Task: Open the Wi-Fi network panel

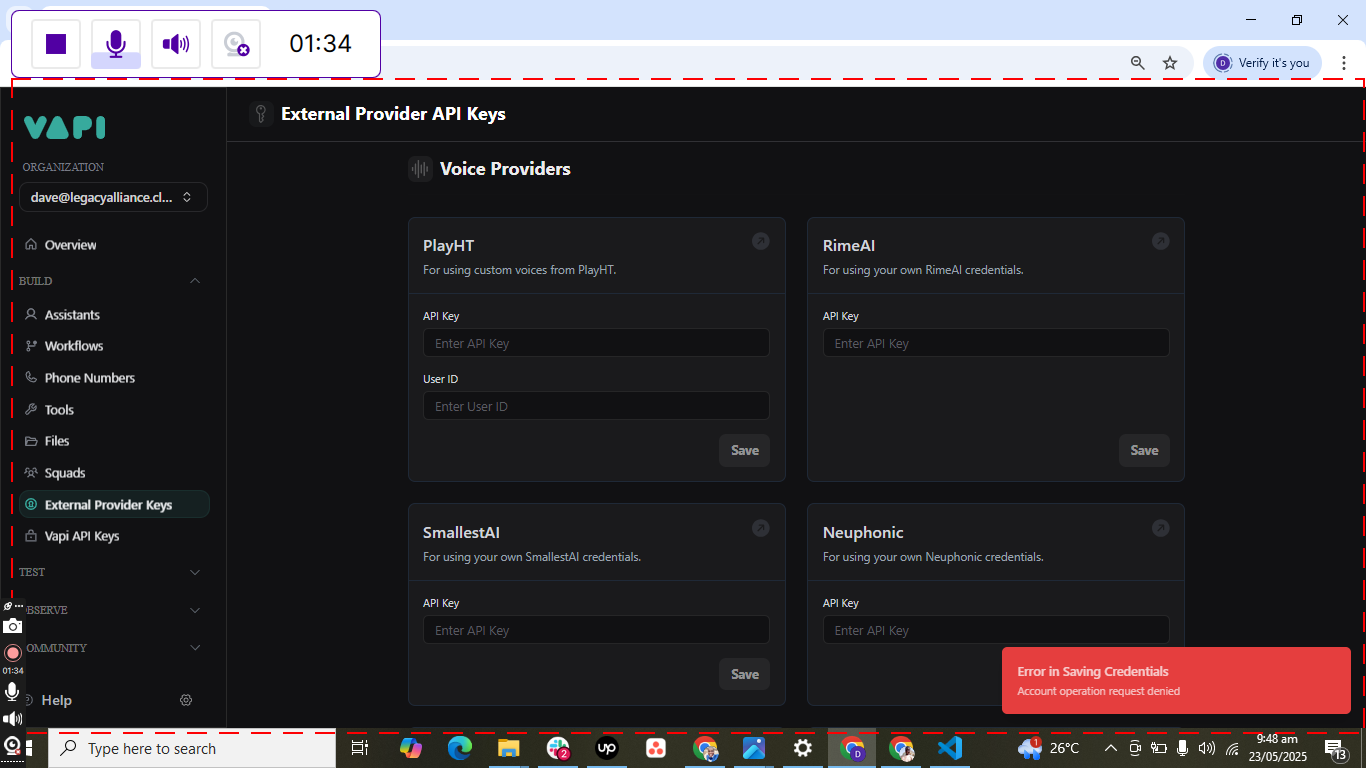Action: pyautogui.click(x=1232, y=748)
